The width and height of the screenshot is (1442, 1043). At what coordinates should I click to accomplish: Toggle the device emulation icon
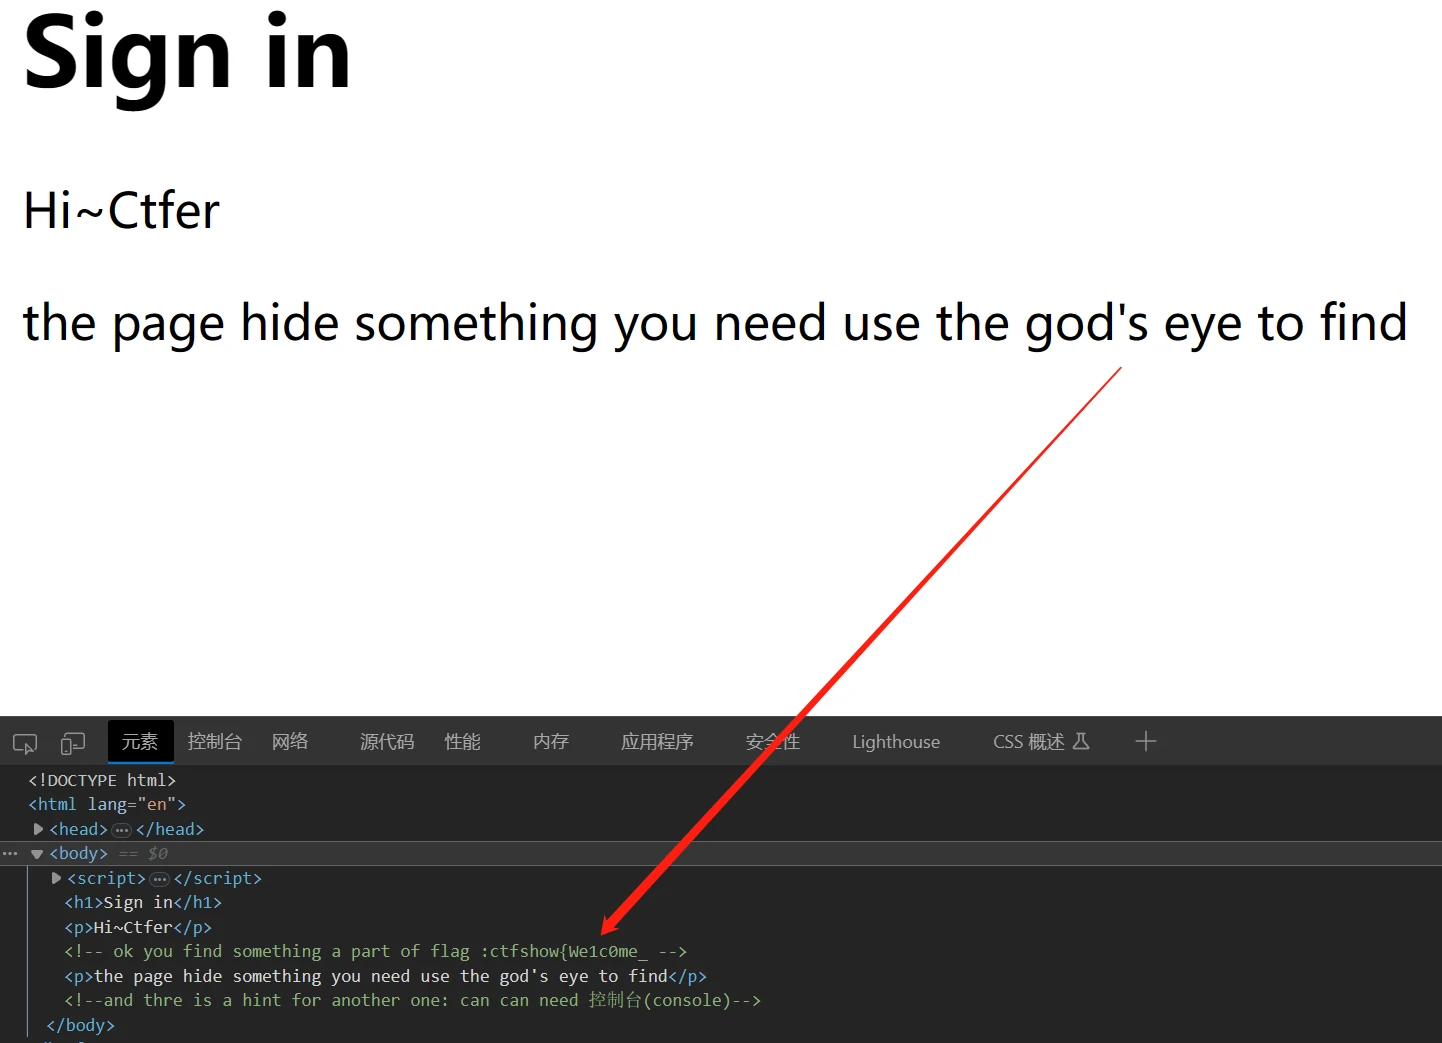click(x=72, y=743)
